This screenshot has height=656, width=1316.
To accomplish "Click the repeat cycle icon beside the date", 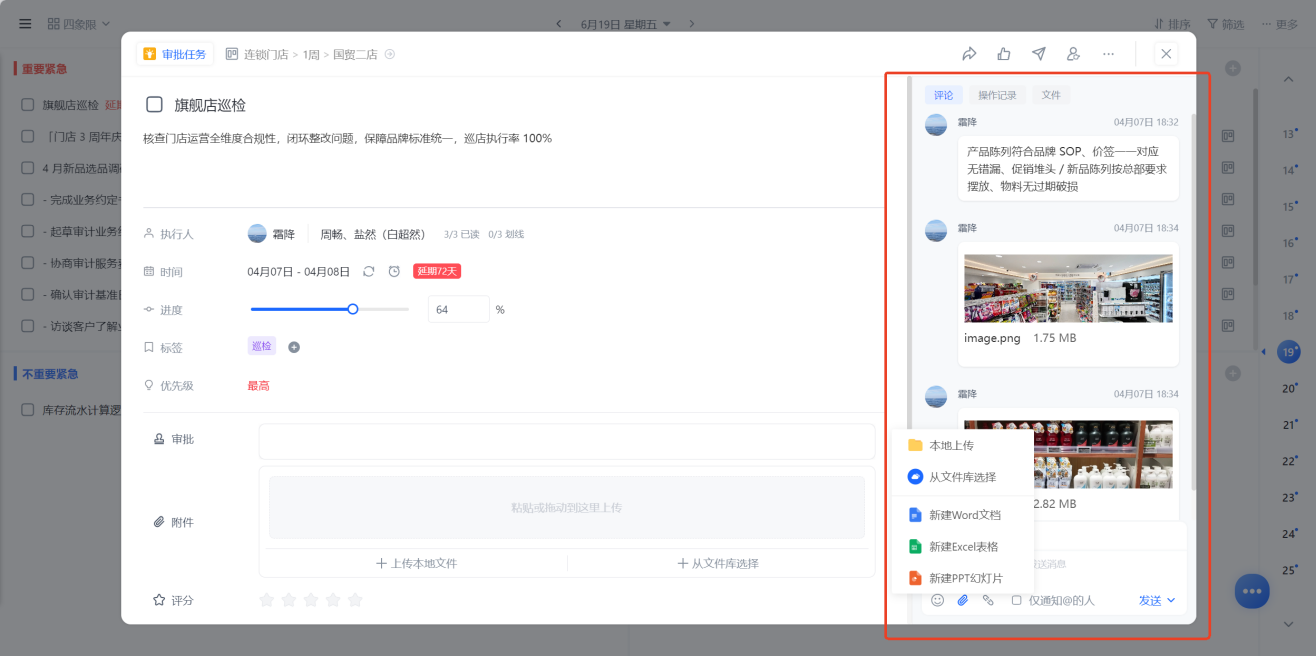I will [x=369, y=271].
